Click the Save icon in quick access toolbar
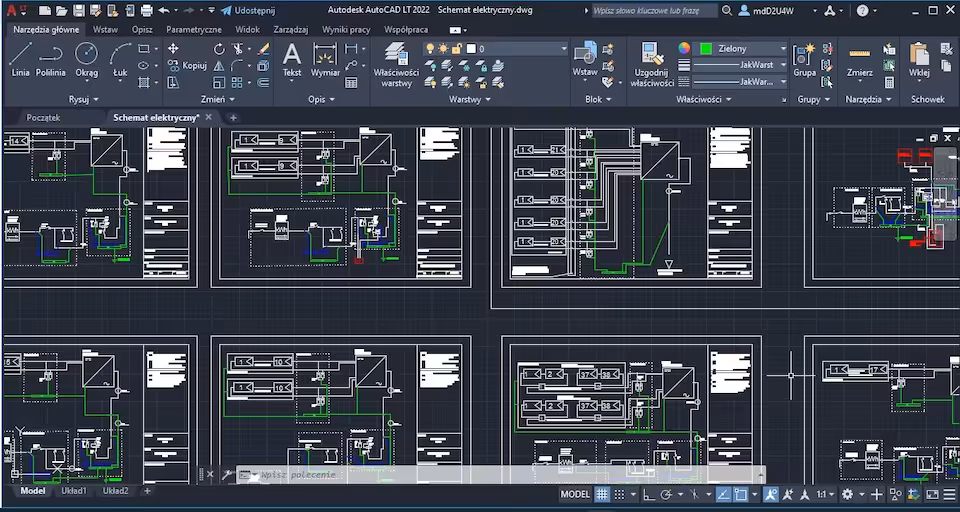Image resolution: width=960 pixels, height=512 pixels. coord(79,10)
